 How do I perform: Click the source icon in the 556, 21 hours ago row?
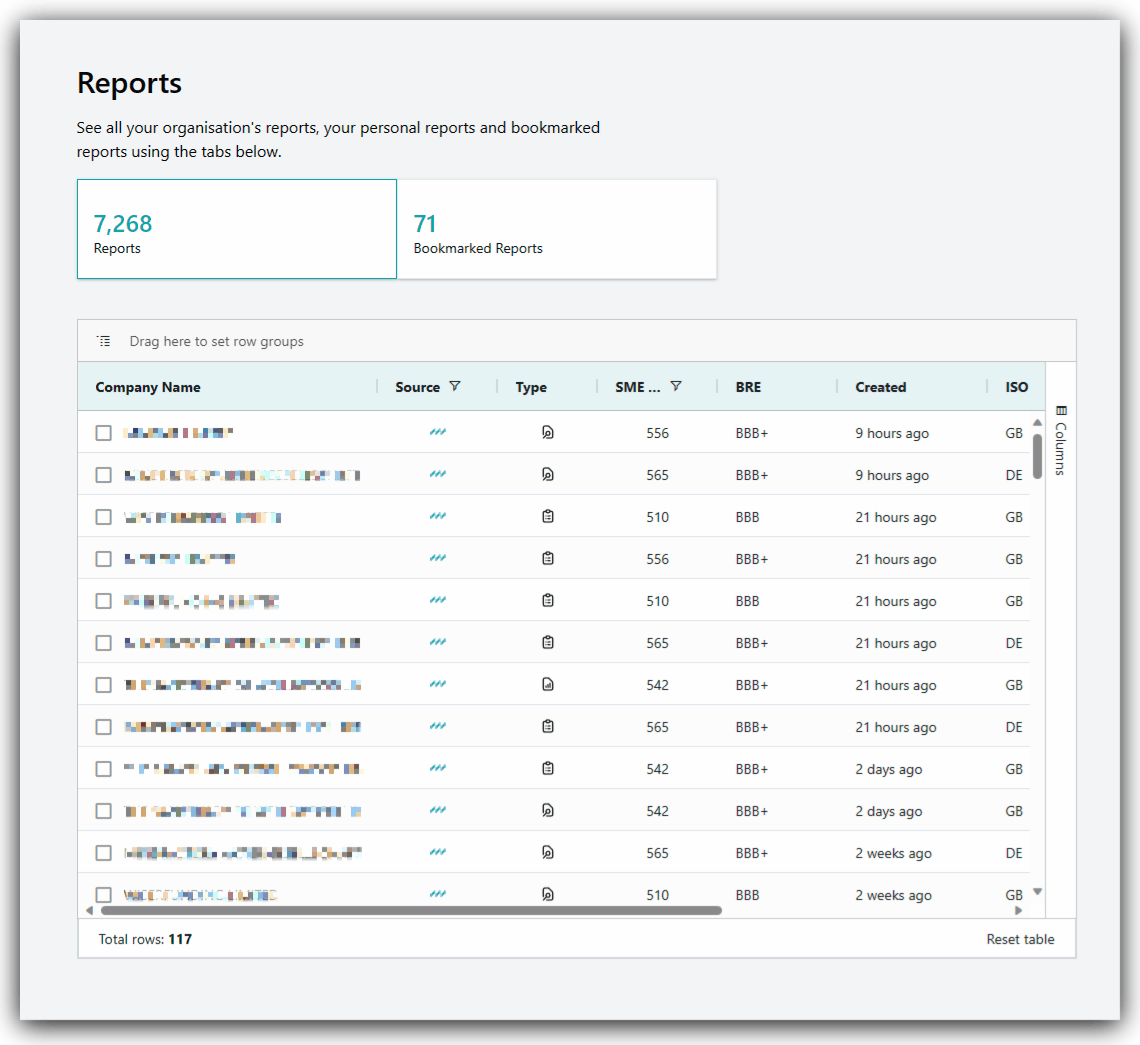coord(438,558)
